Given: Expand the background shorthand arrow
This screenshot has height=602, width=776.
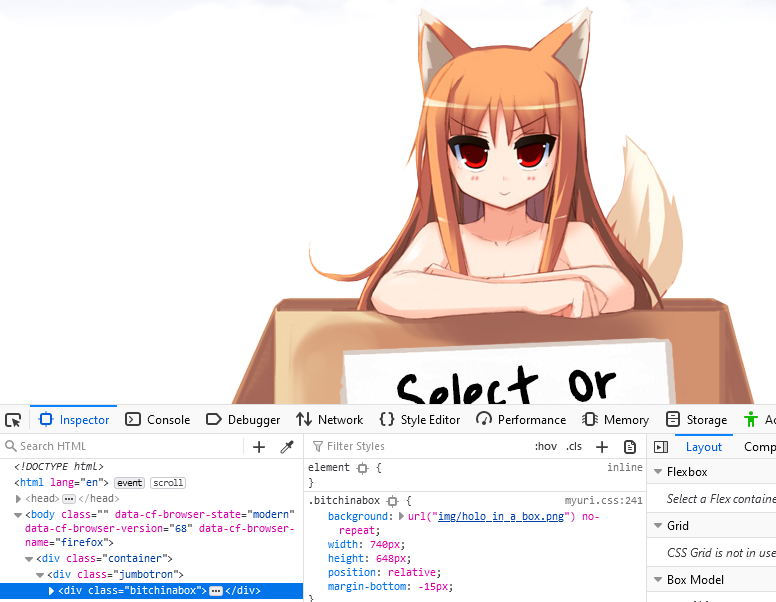Looking at the screenshot, I should pyautogui.click(x=401, y=516).
